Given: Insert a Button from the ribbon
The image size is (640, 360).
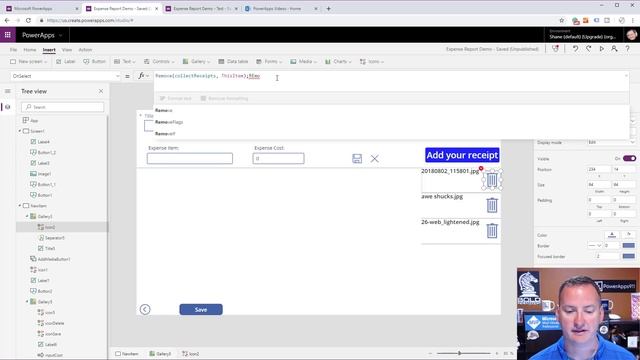Looking at the screenshot, I should [94, 62].
